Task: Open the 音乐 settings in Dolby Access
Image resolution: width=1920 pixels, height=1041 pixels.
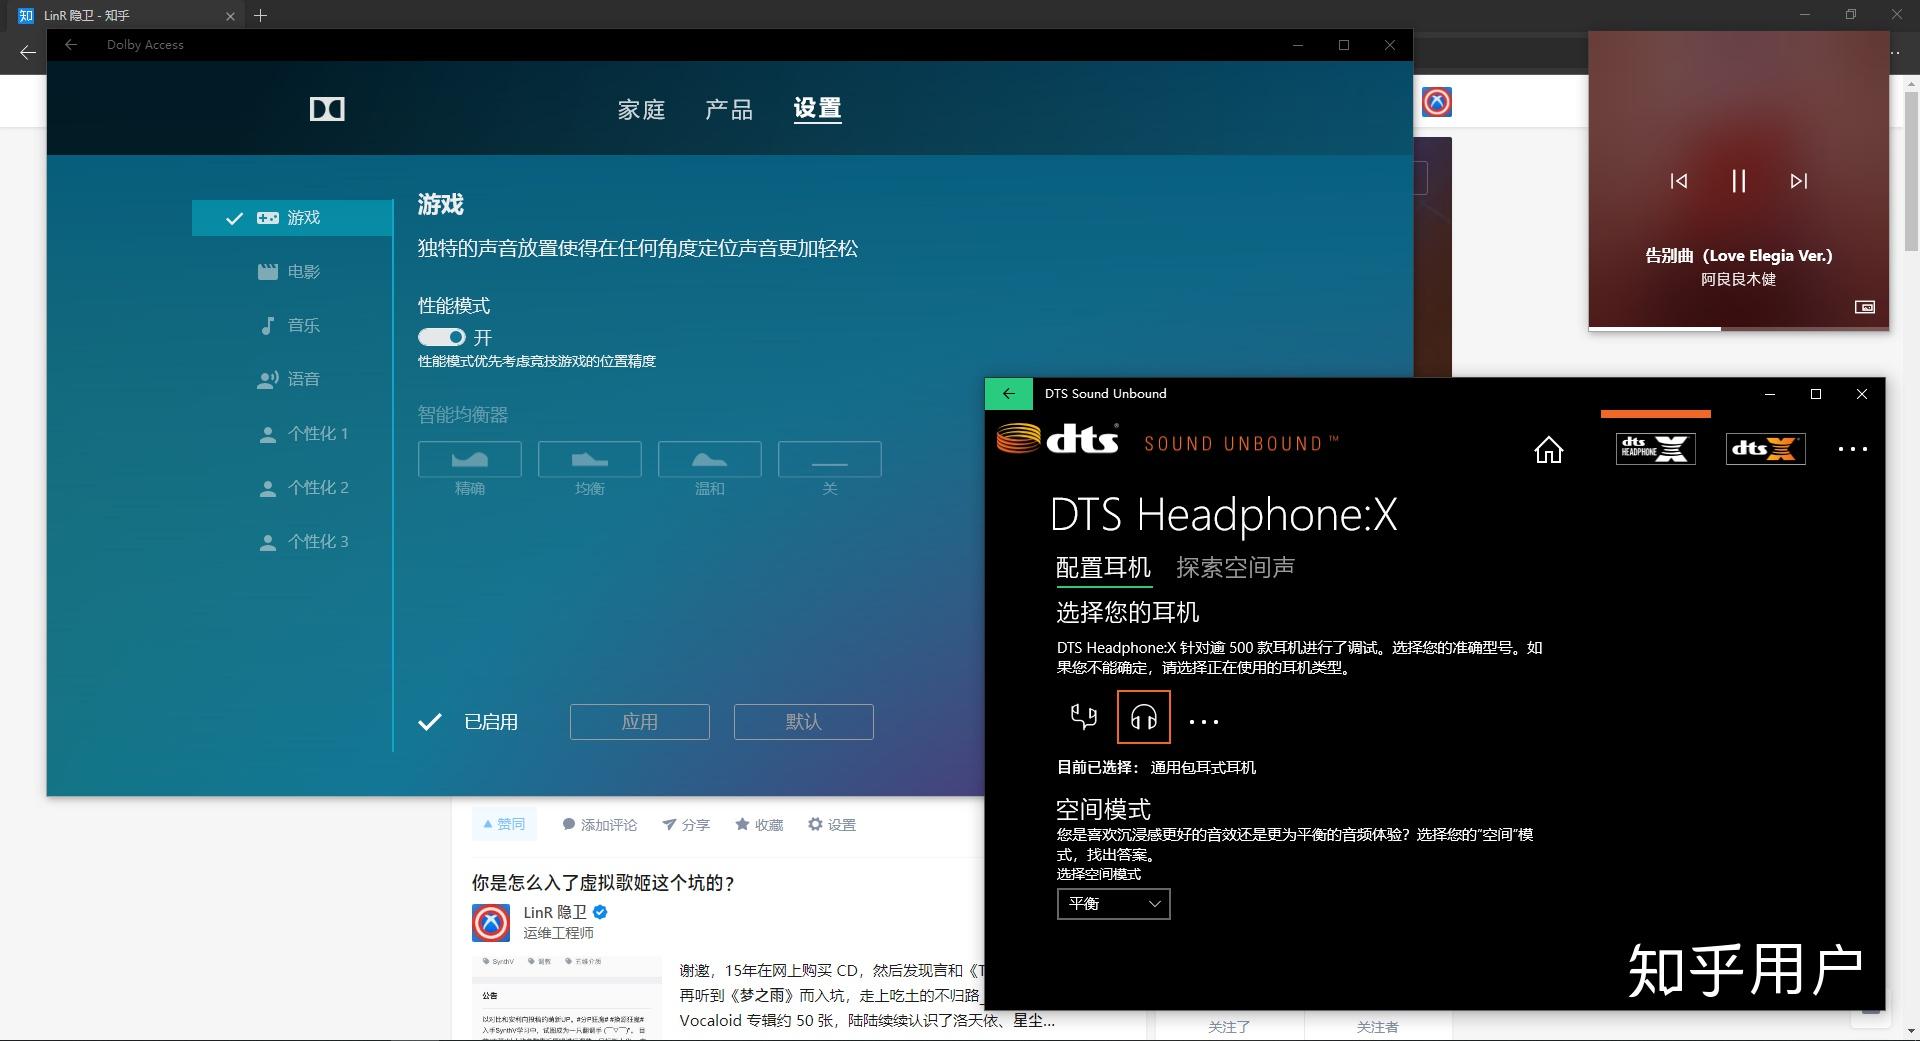Action: click(x=303, y=325)
